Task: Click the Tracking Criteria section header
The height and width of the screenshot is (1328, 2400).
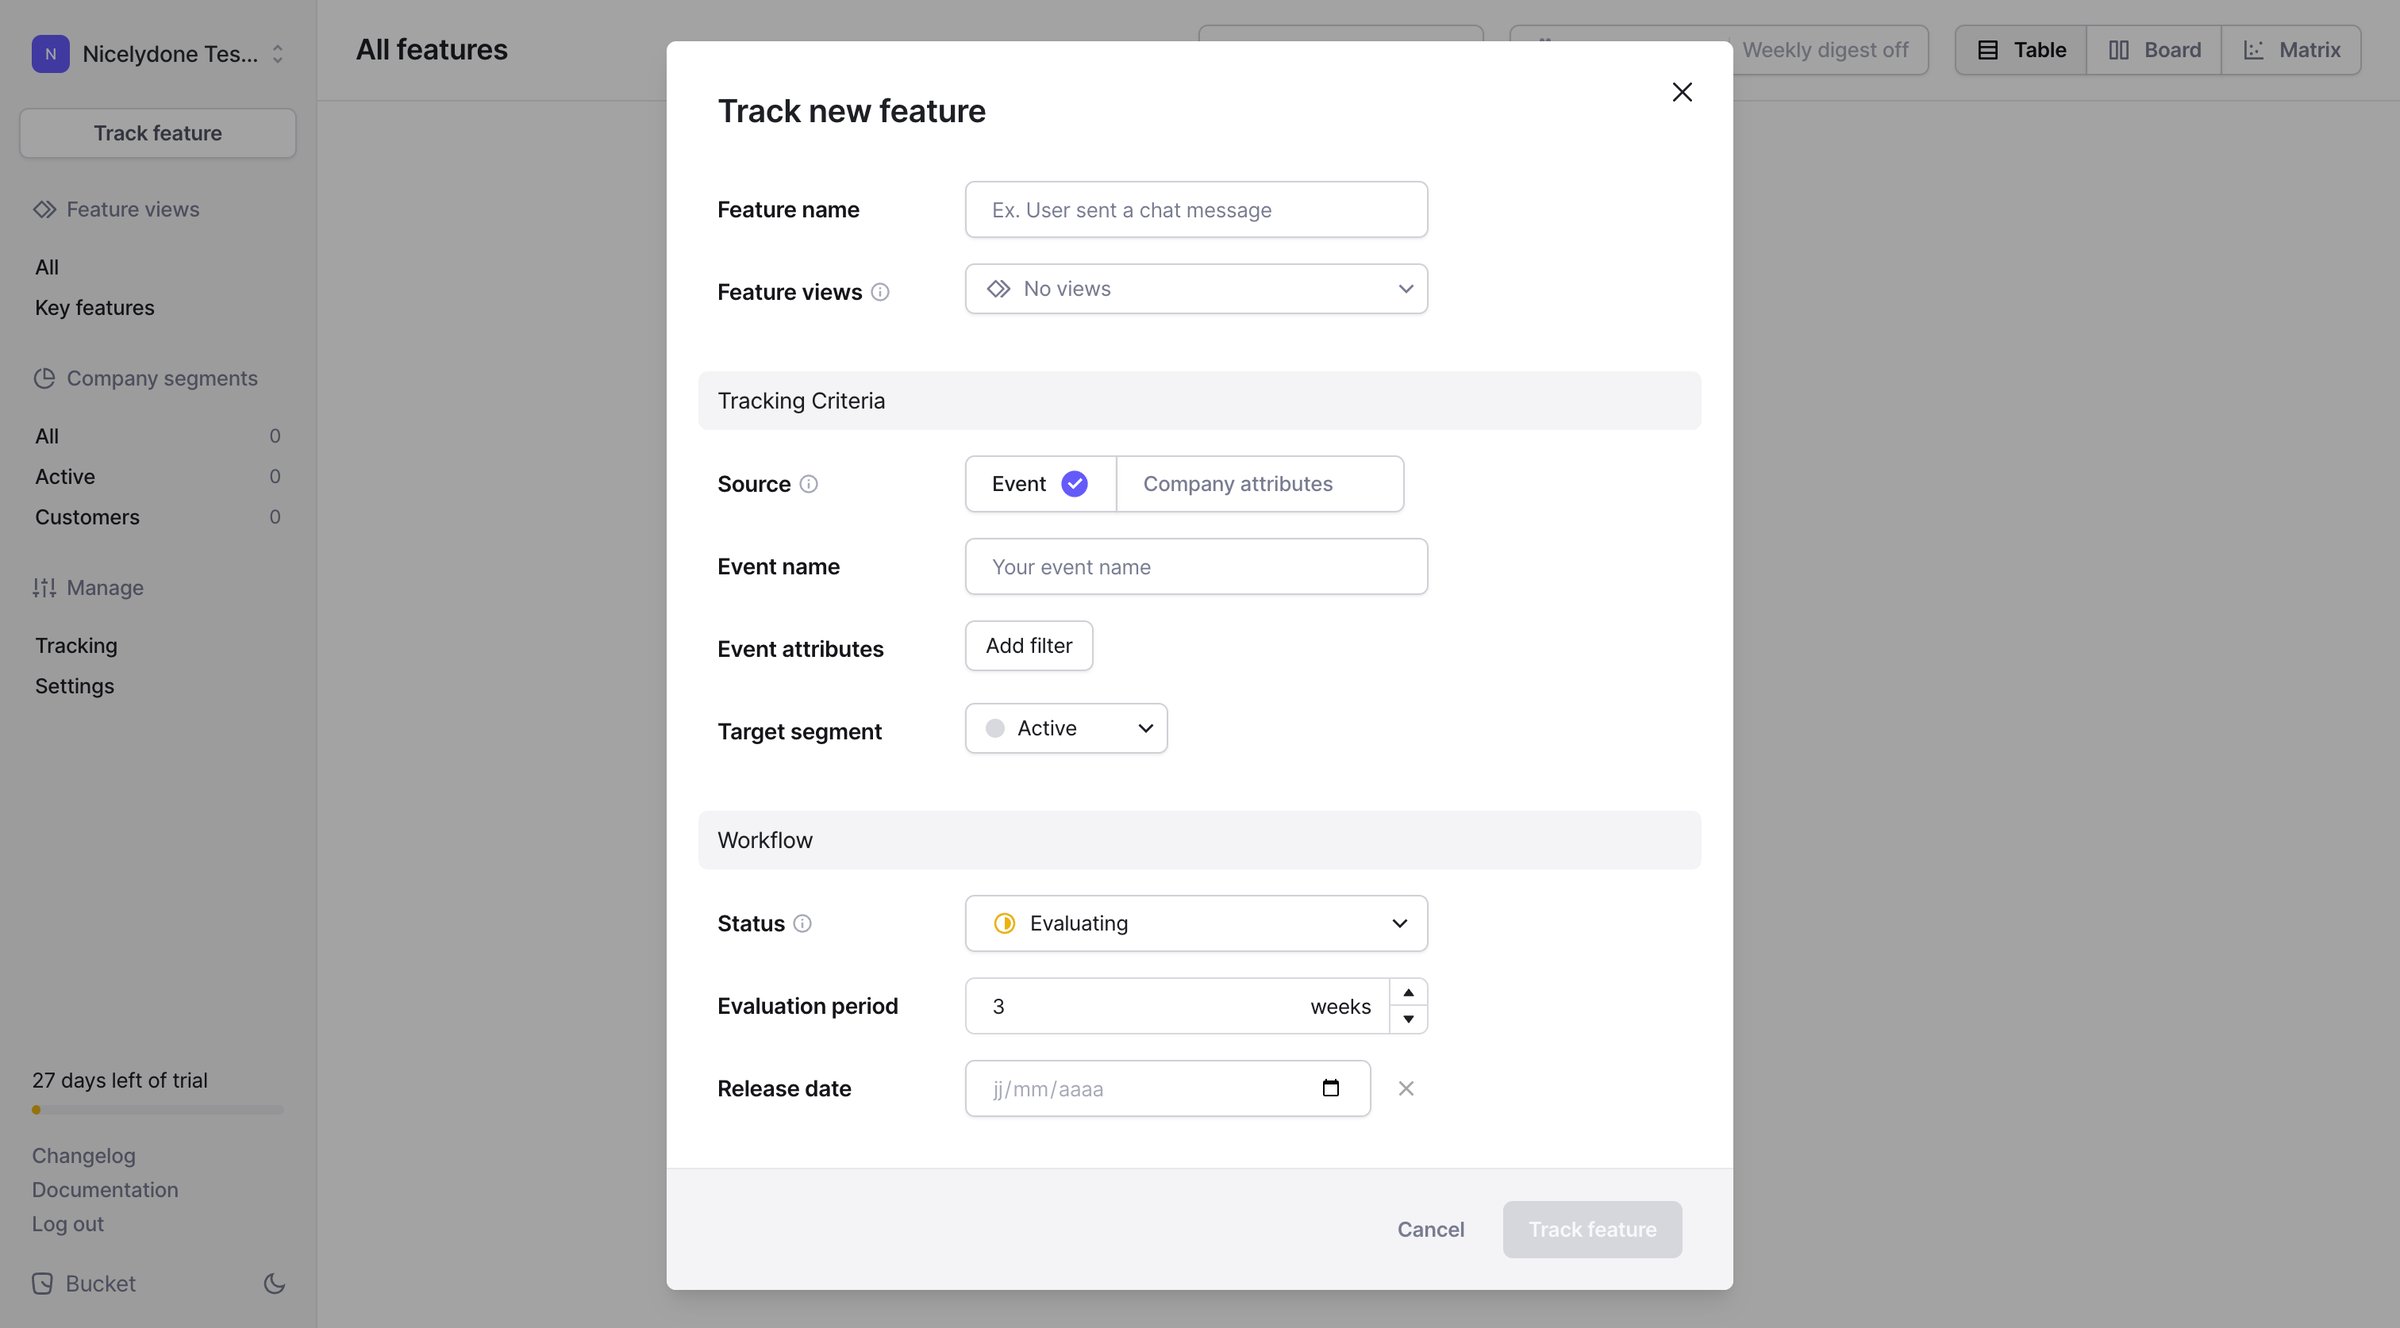Action: [x=1199, y=401]
